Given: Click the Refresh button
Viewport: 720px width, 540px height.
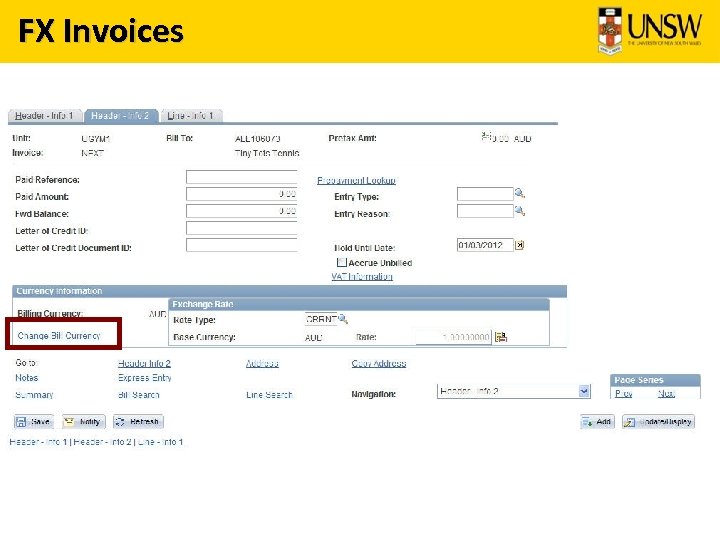Looking at the screenshot, I should [138, 422].
